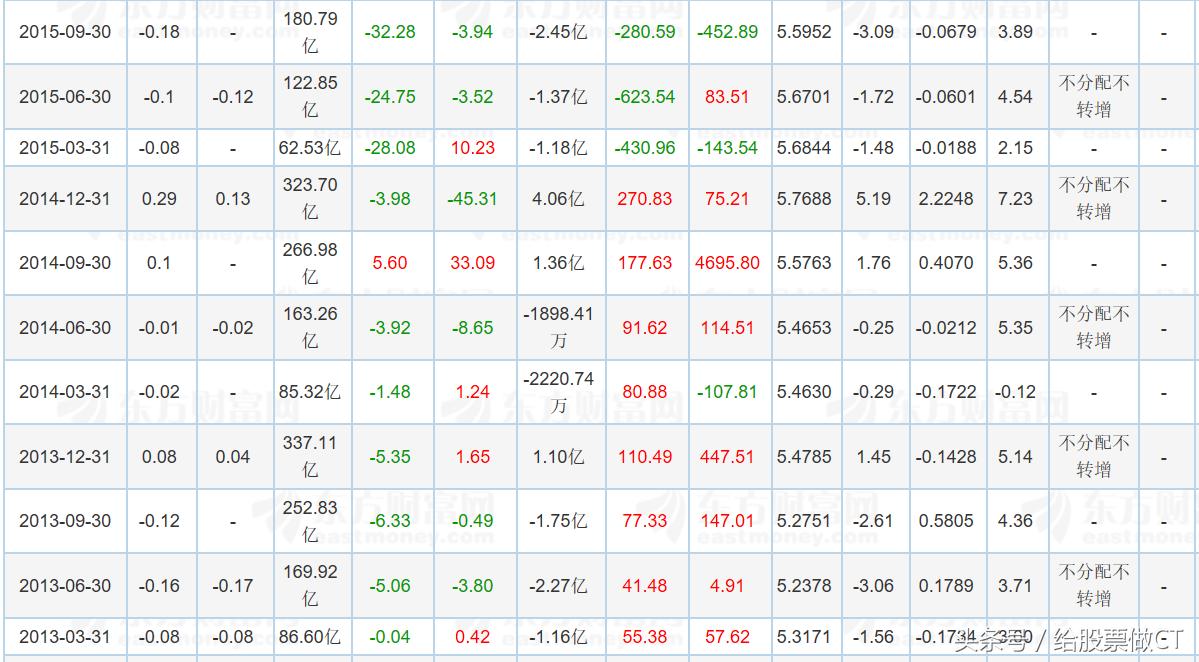Pick the green value -45.31
Image resolution: width=1199 pixels, height=662 pixels.
pos(473,199)
